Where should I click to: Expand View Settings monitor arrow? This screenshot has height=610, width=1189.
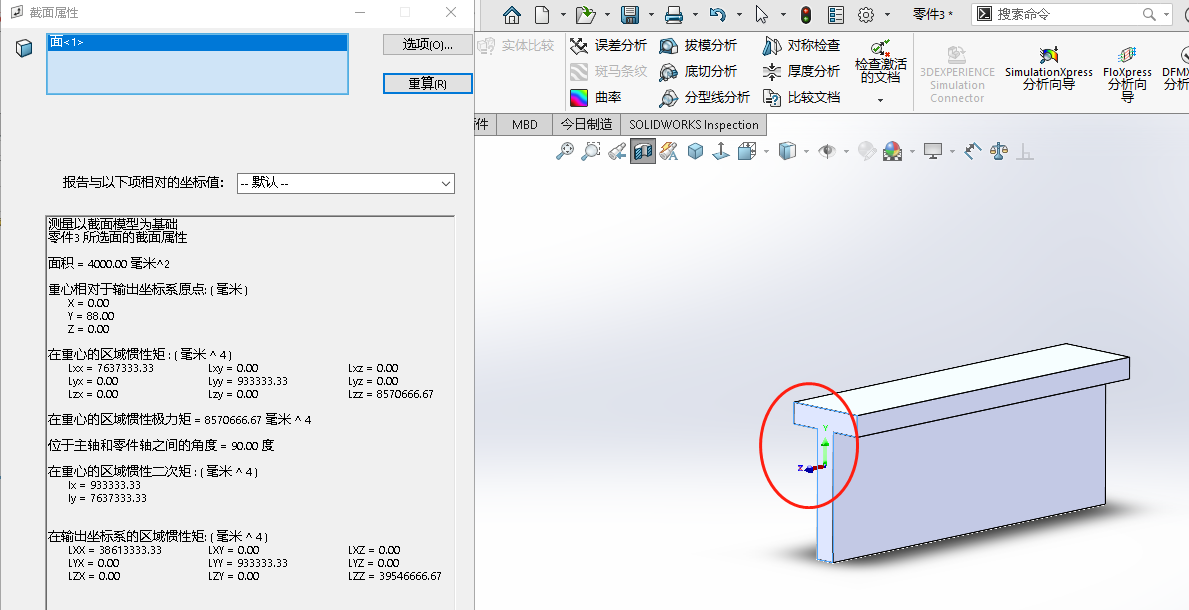tap(952, 152)
